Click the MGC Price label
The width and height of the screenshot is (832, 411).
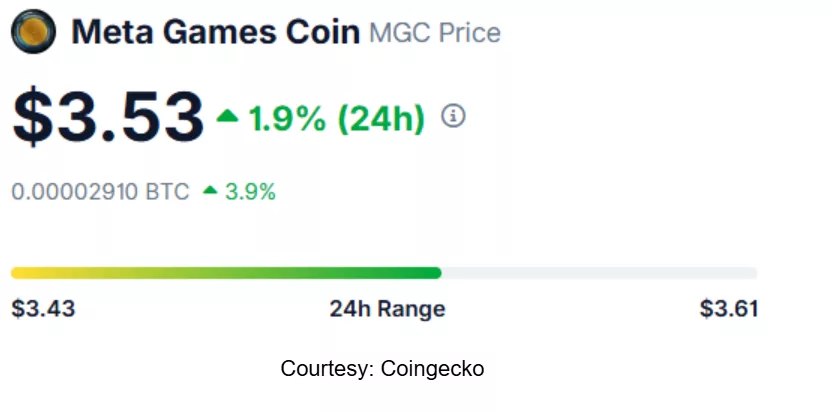click(435, 33)
